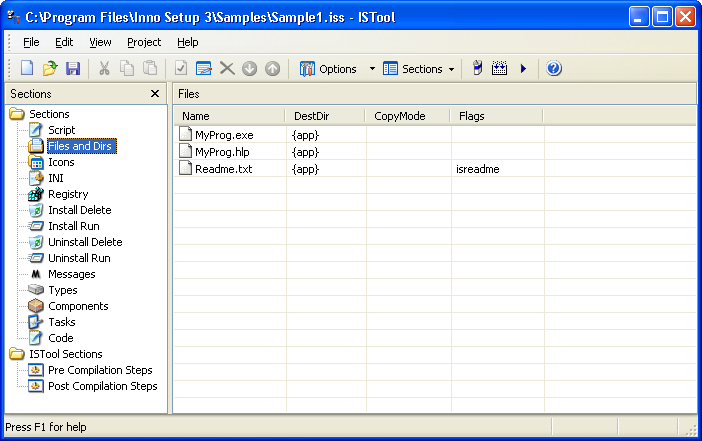
Task: Run the compile play arrow icon
Action: tap(523, 69)
